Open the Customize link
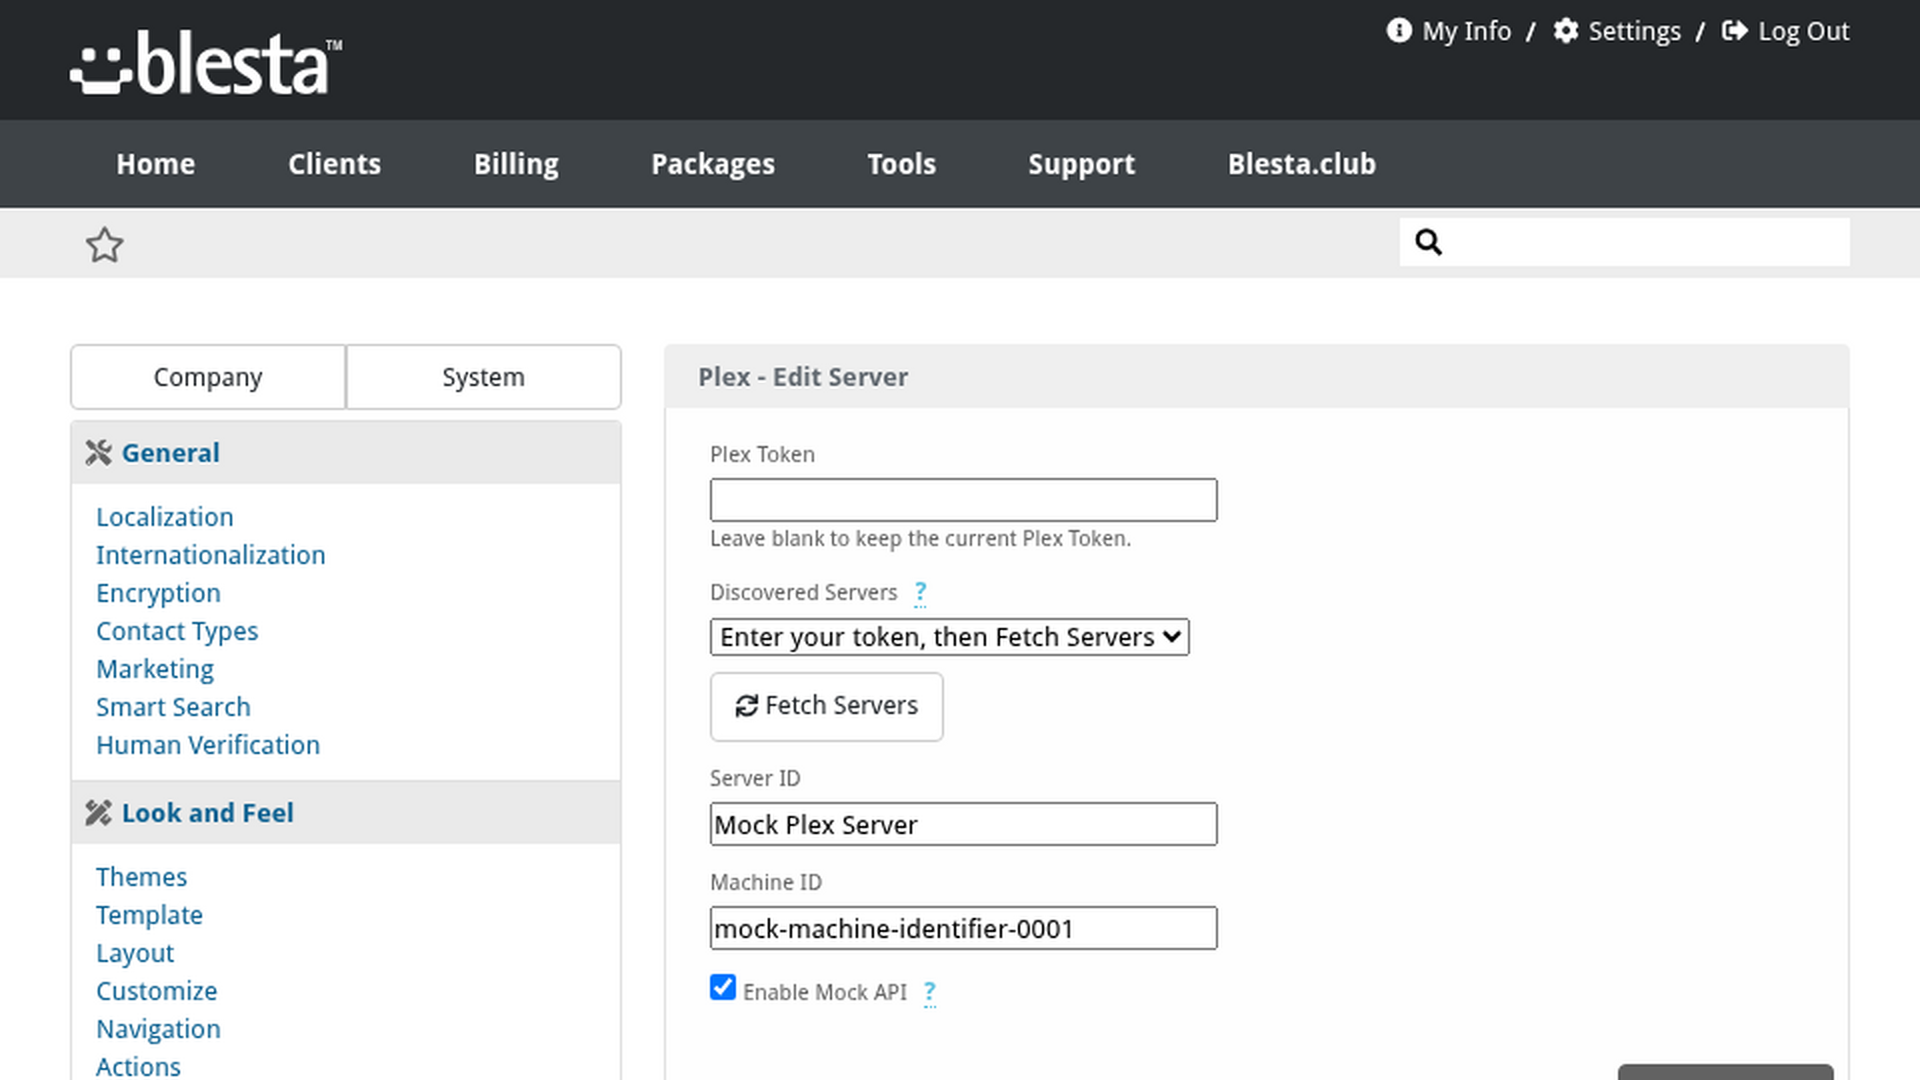 156,991
